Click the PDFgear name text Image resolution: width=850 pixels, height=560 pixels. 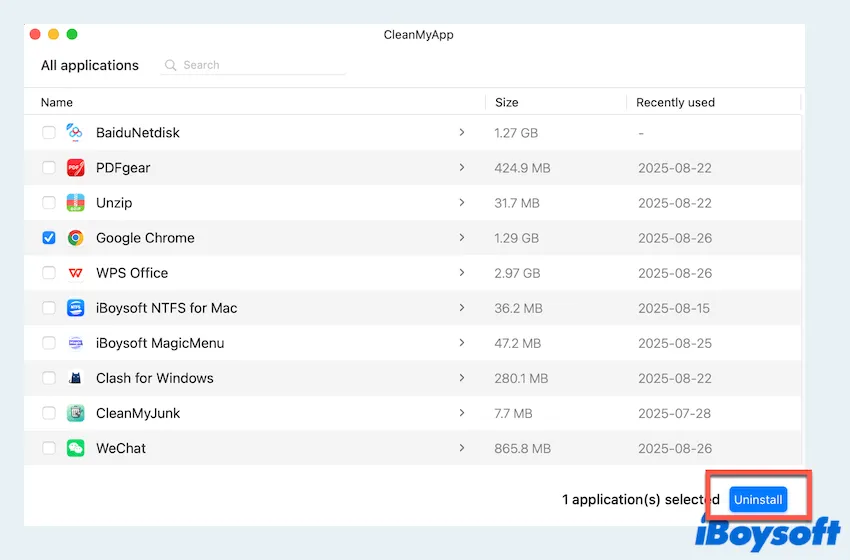123,168
